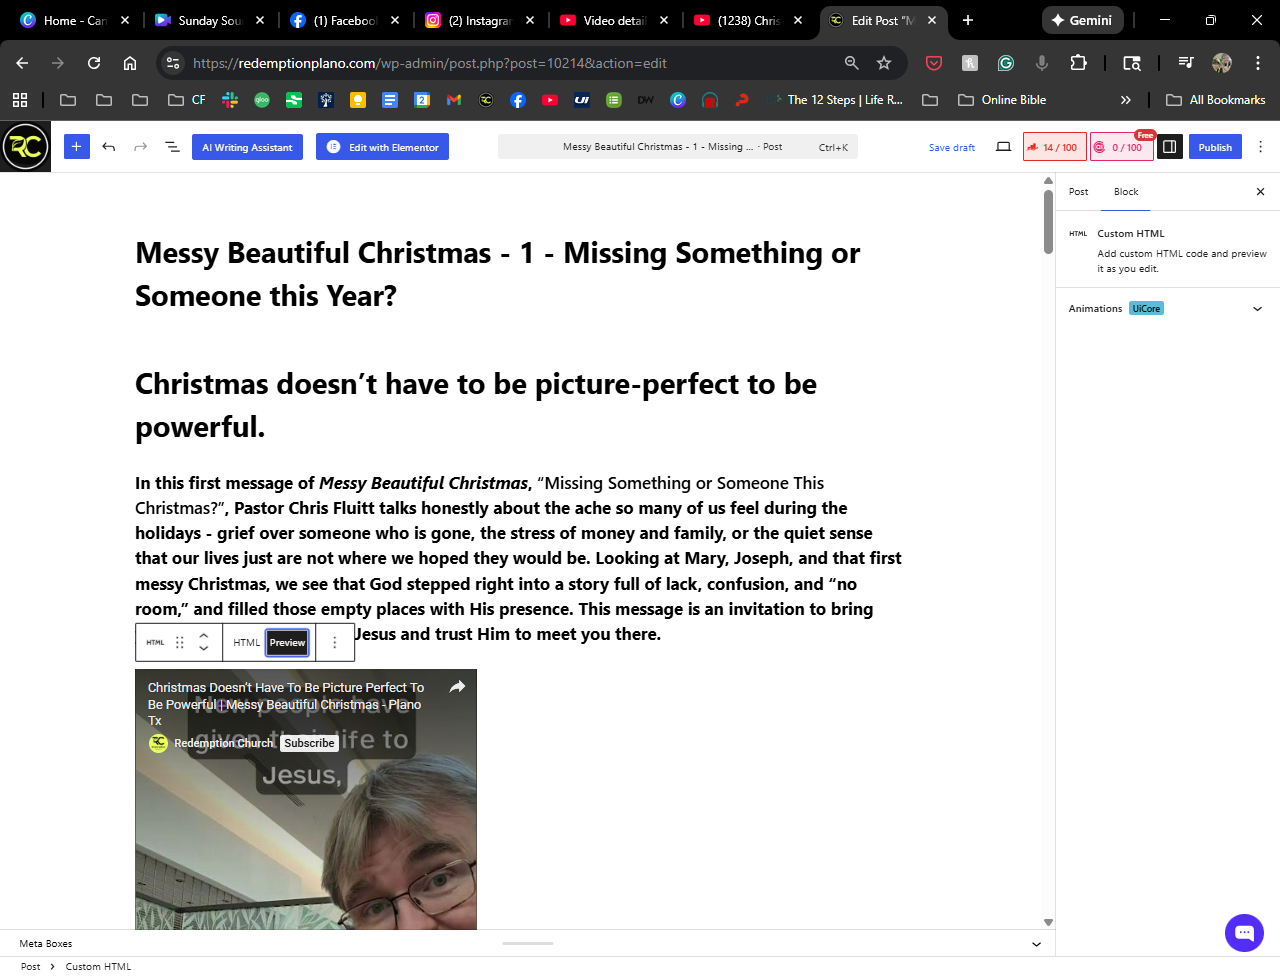
Task: Open the chat support bubble
Action: tap(1244, 933)
